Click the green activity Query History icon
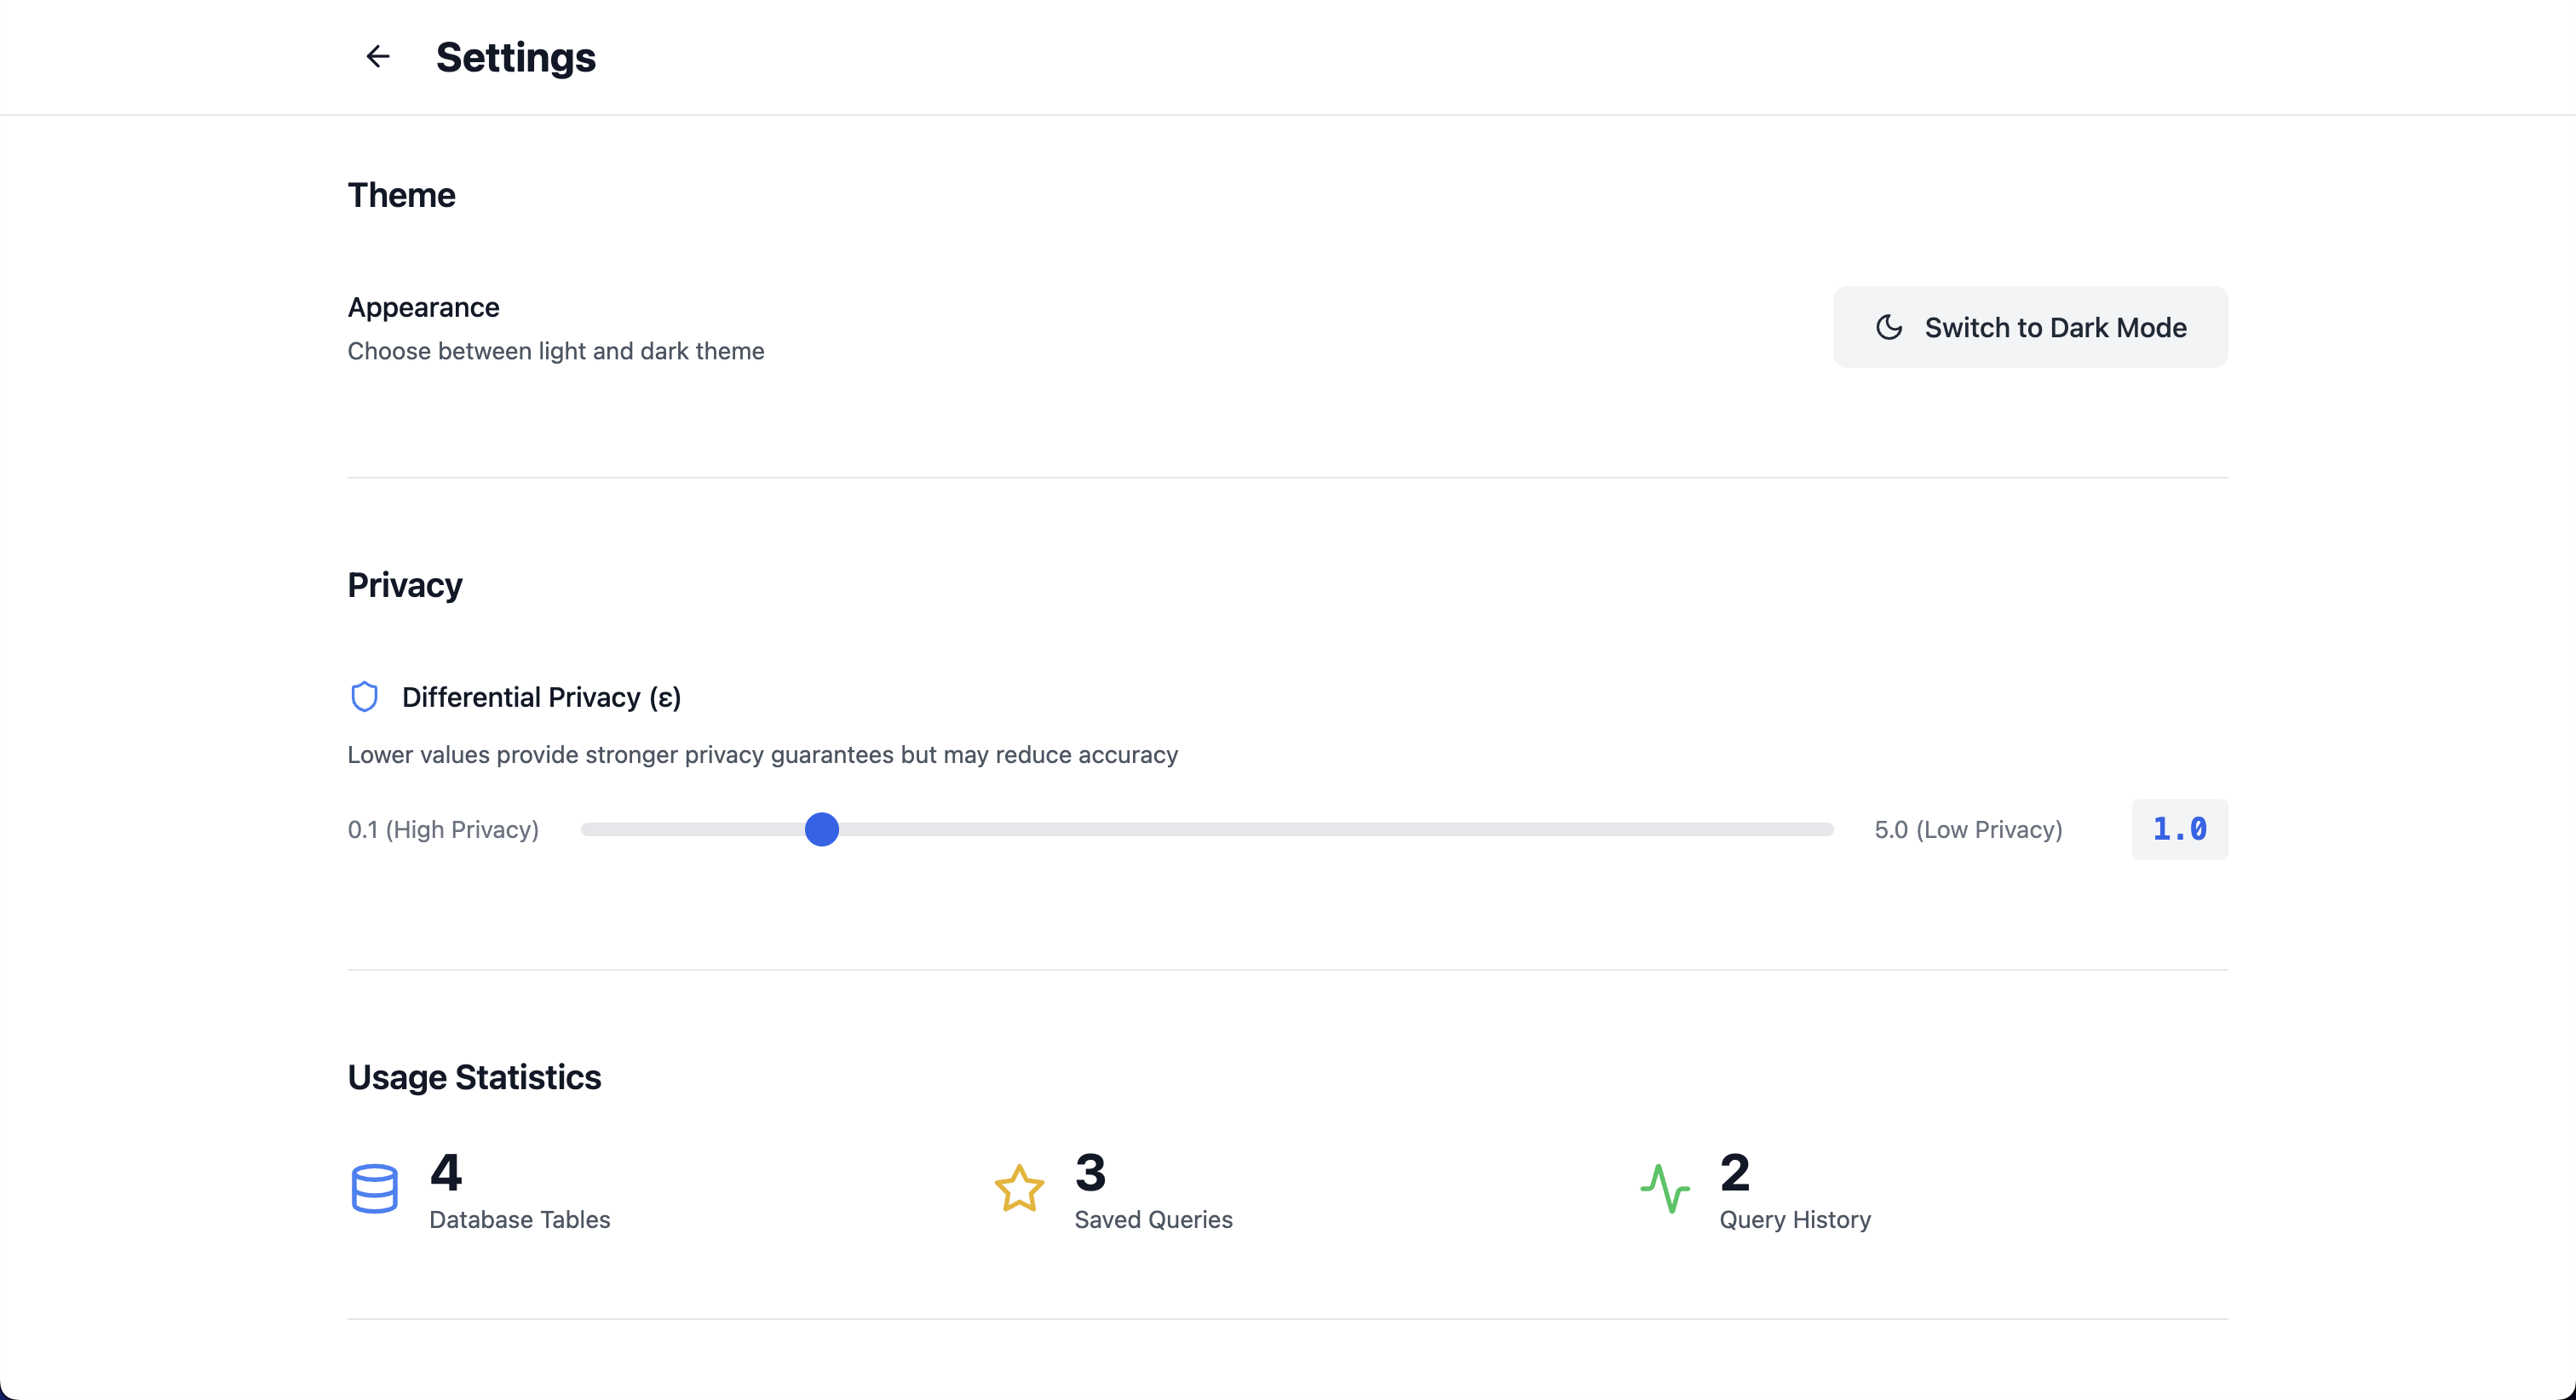The width and height of the screenshot is (2576, 1400). click(1665, 1189)
